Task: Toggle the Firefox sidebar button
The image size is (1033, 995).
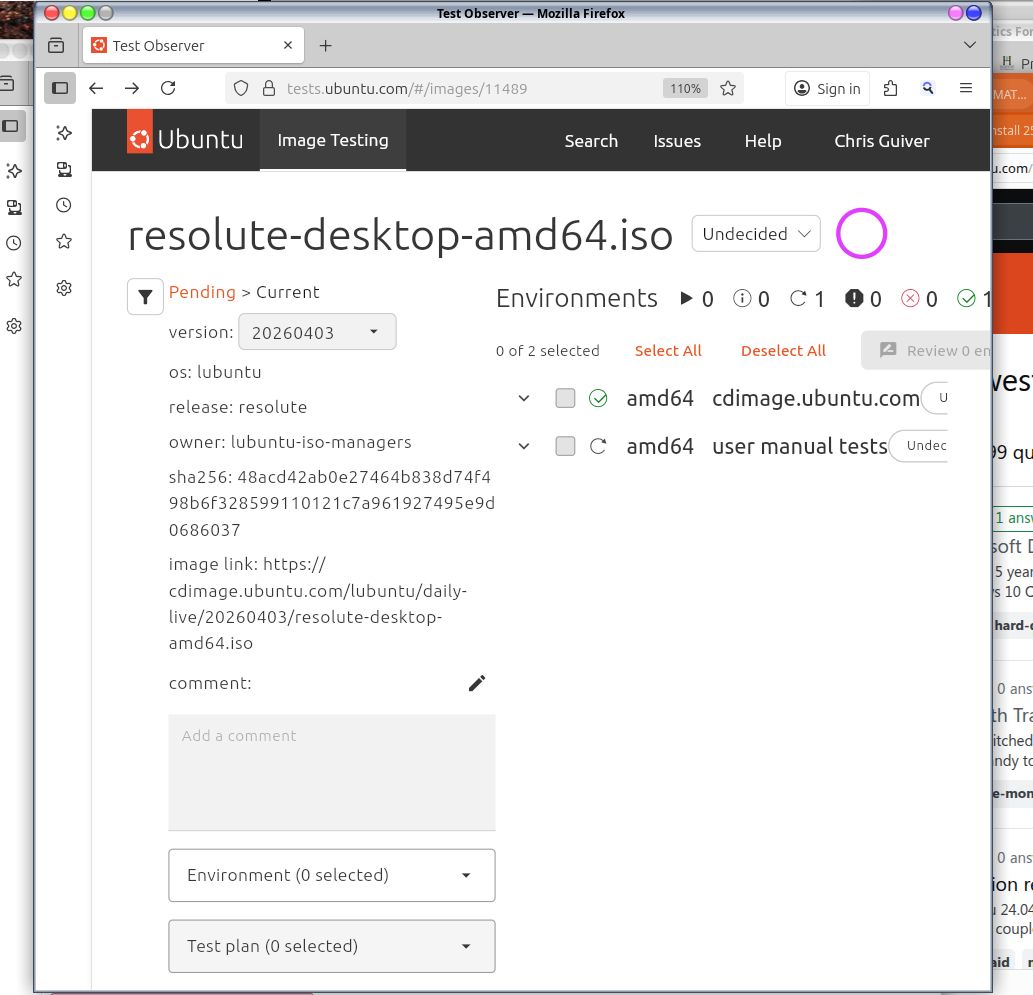Action: click(x=60, y=88)
